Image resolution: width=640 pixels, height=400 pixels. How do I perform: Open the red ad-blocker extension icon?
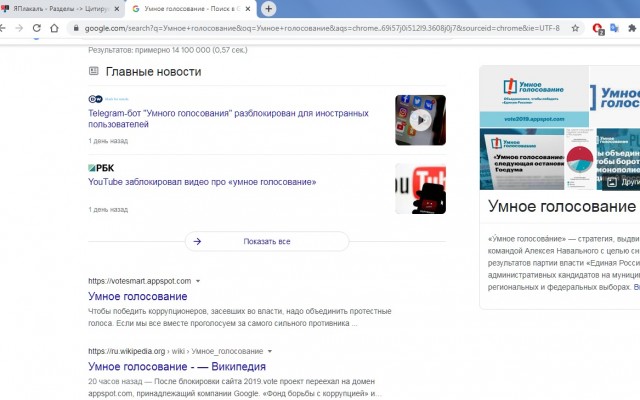pyautogui.click(x=598, y=29)
